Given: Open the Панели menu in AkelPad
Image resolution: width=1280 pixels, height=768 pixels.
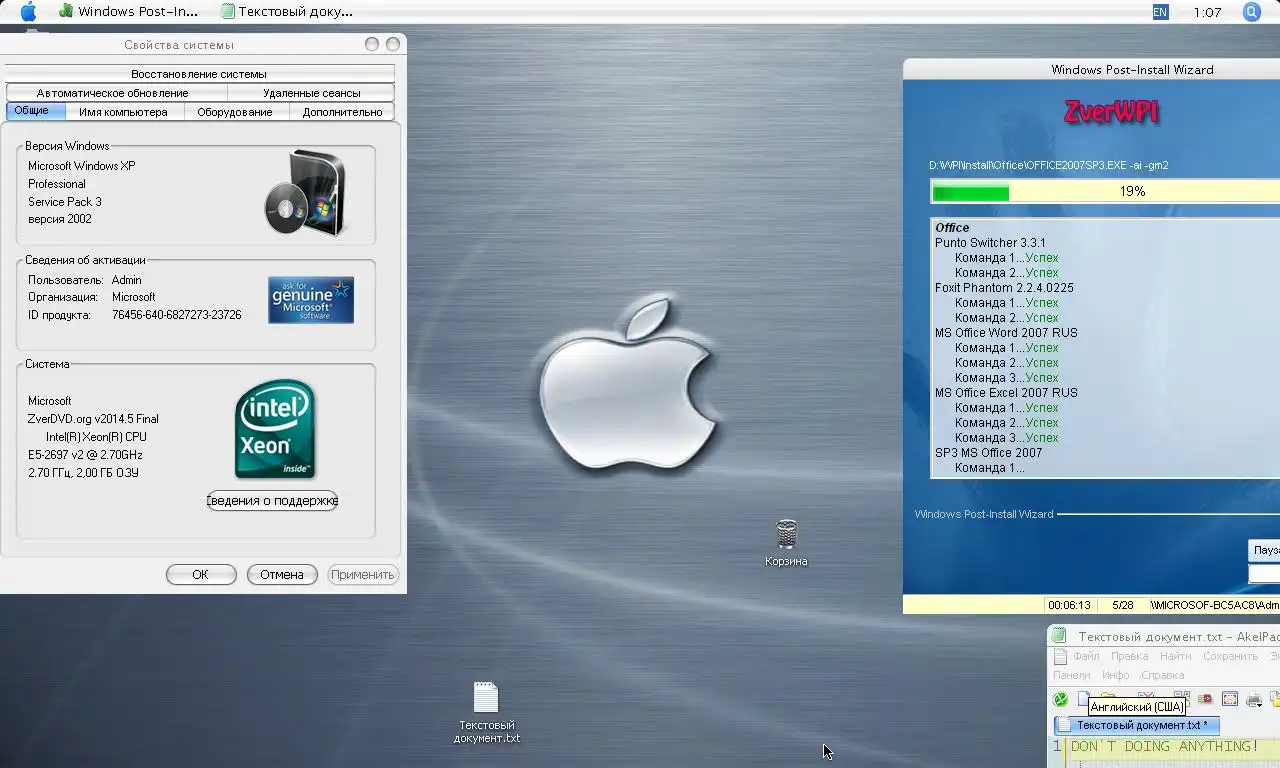Looking at the screenshot, I should (x=1071, y=675).
